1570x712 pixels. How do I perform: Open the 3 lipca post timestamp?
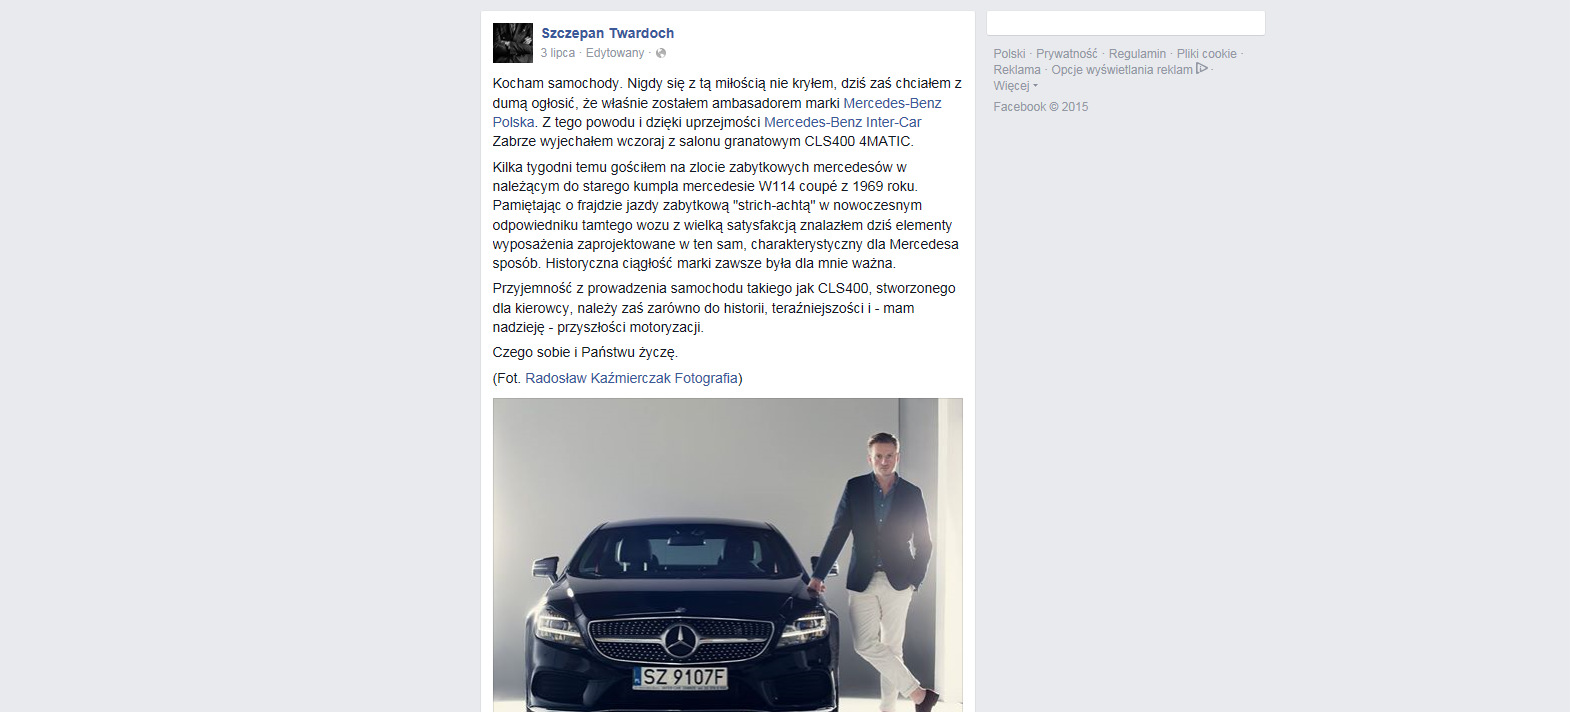pos(558,53)
